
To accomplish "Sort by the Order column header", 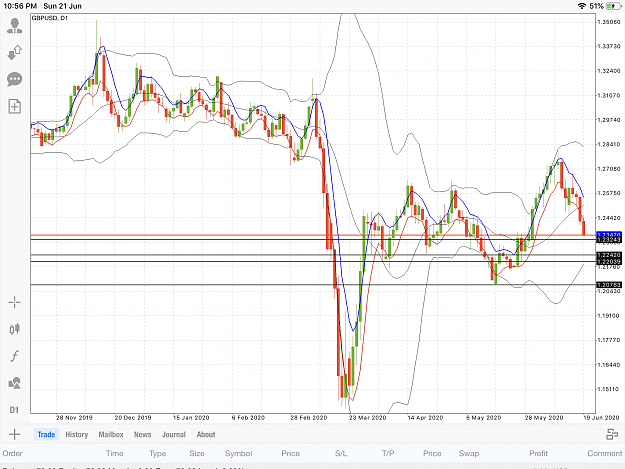I will pyautogui.click(x=12, y=453).
